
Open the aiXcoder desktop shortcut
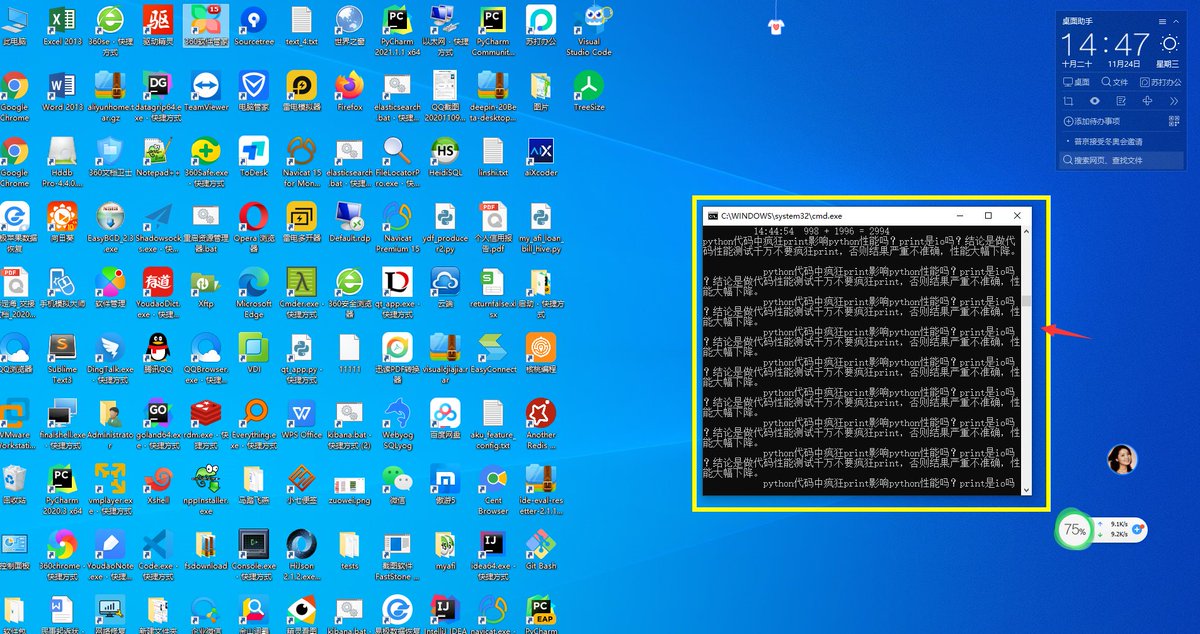coord(541,156)
